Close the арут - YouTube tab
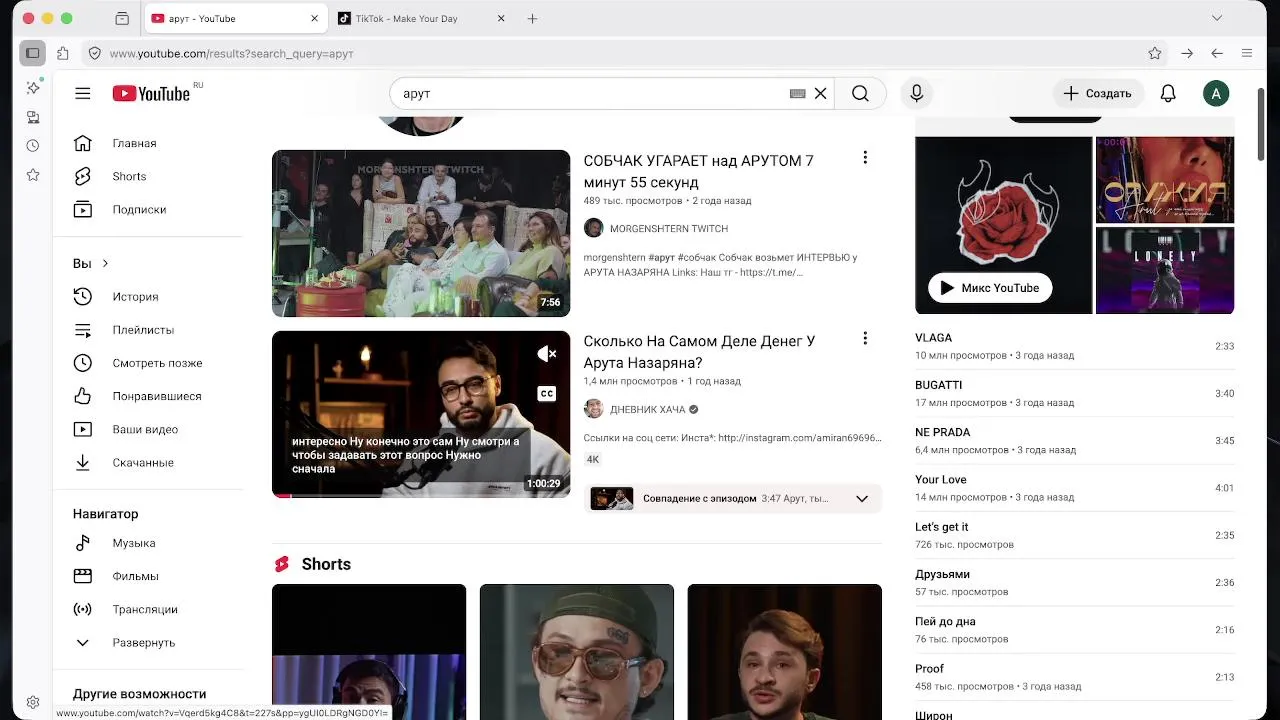This screenshot has height=720, width=1280. tap(314, 18)
